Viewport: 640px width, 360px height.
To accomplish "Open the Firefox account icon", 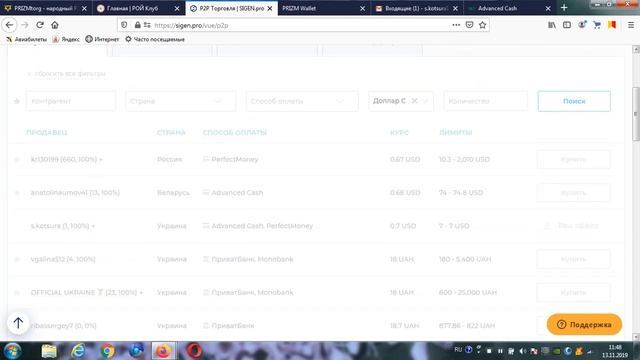I will pos(582,25).
